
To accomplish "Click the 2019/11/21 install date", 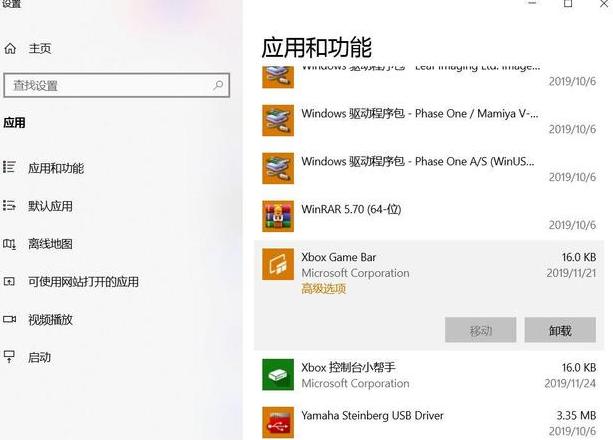I will (x=571, y=273).
